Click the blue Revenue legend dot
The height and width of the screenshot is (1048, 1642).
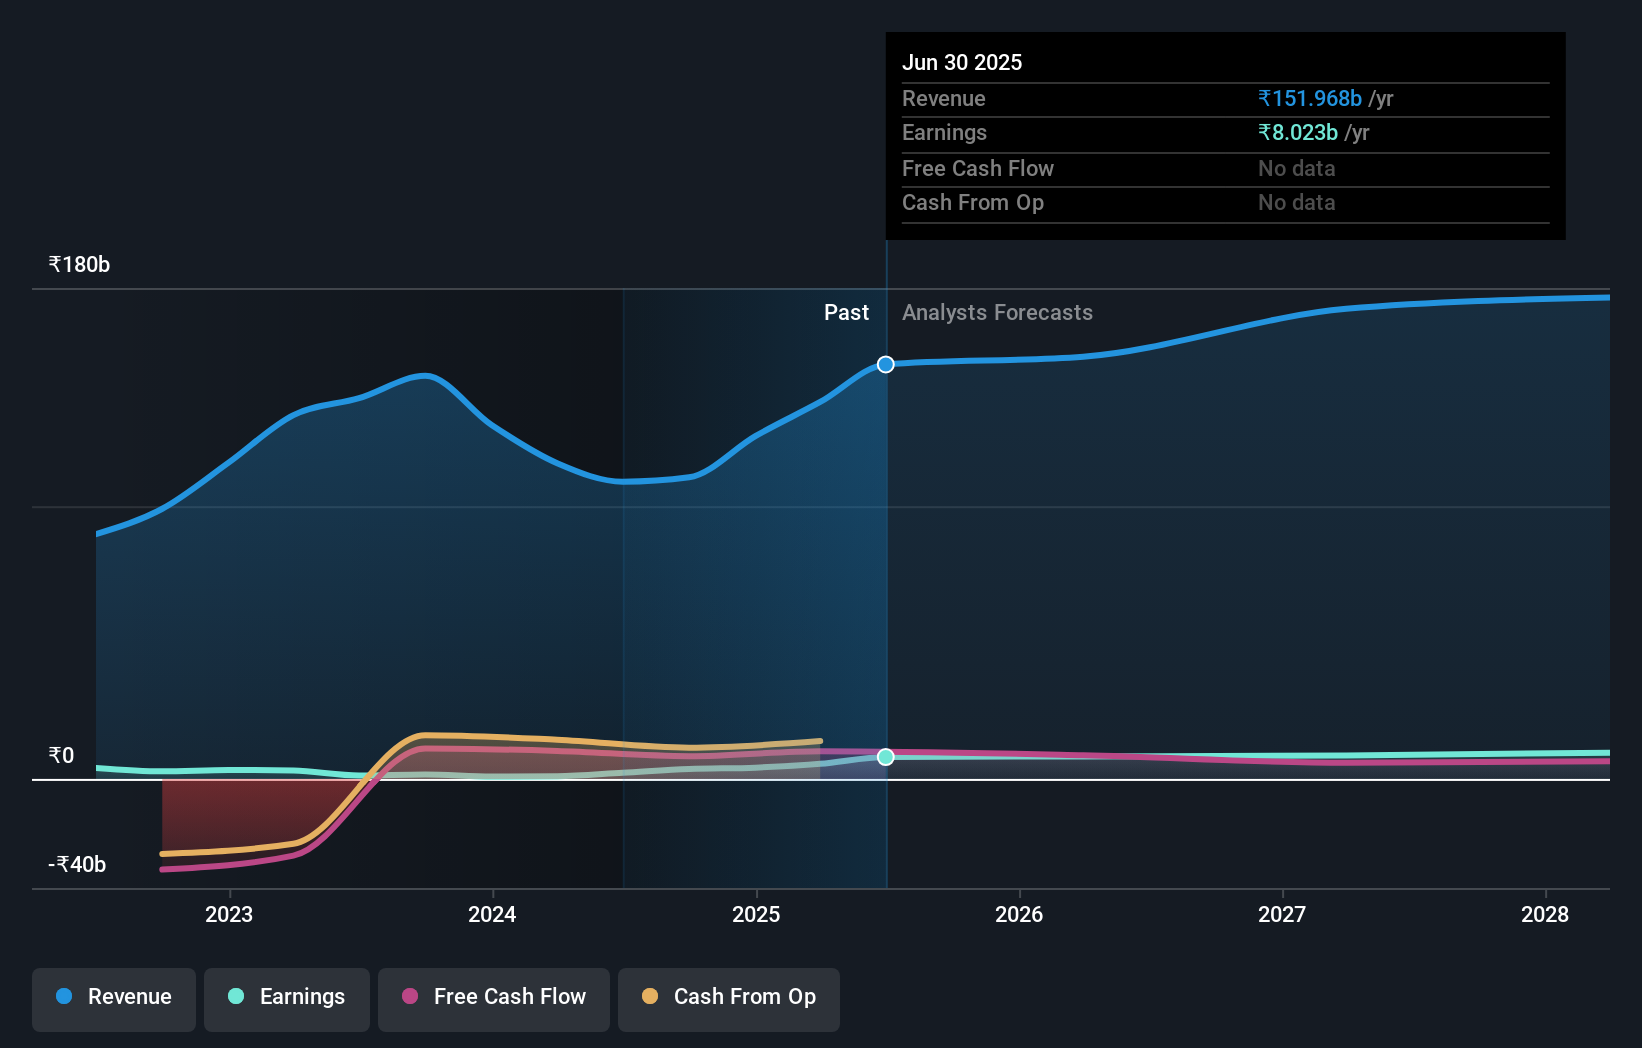(x=62, y=997)
